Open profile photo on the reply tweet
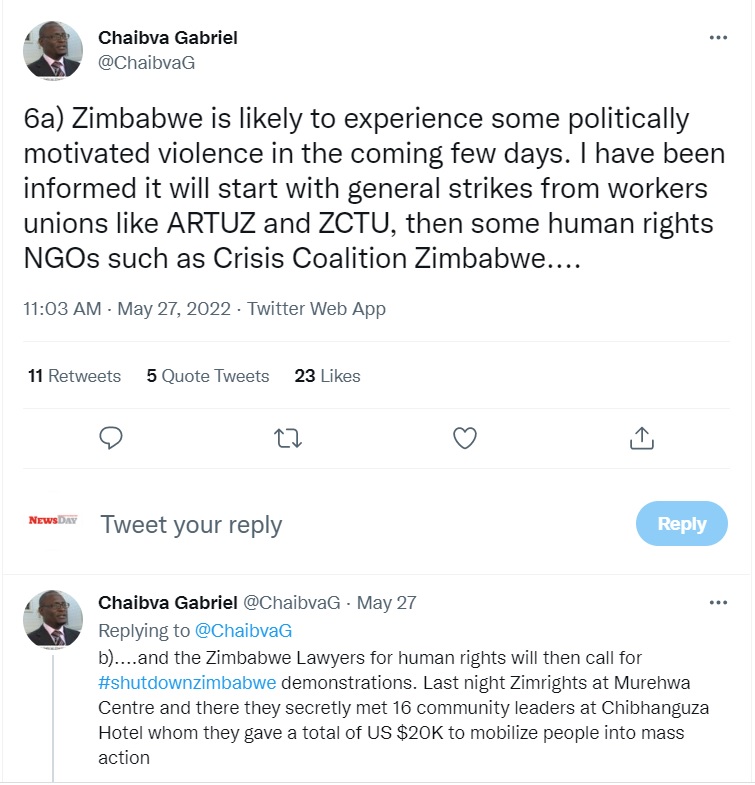Viewport: 755px width, 785px height. click(x=53, y=618)
